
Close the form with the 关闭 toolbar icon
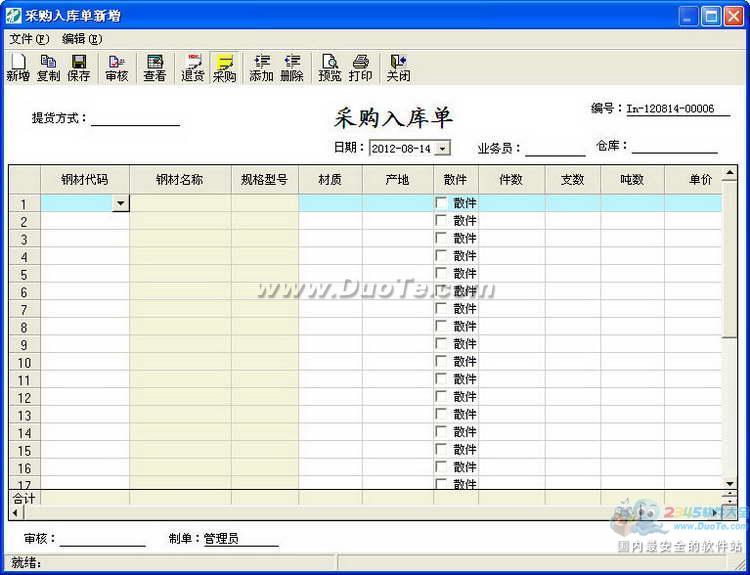(398, 68)
